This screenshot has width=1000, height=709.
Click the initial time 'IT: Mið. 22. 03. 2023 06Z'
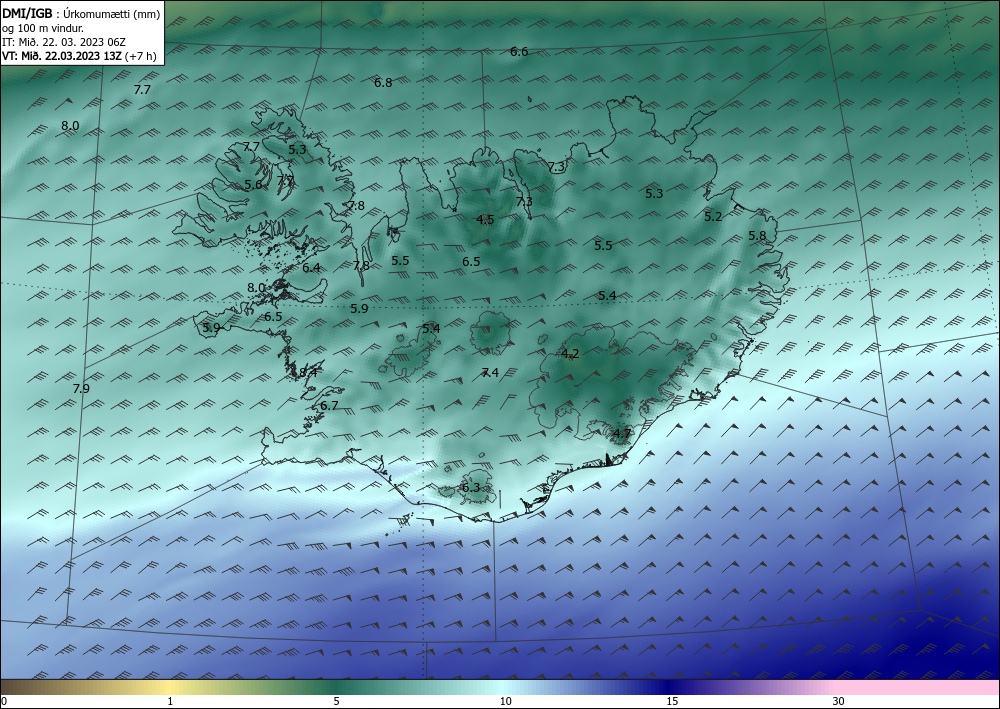tap(64, 42)
